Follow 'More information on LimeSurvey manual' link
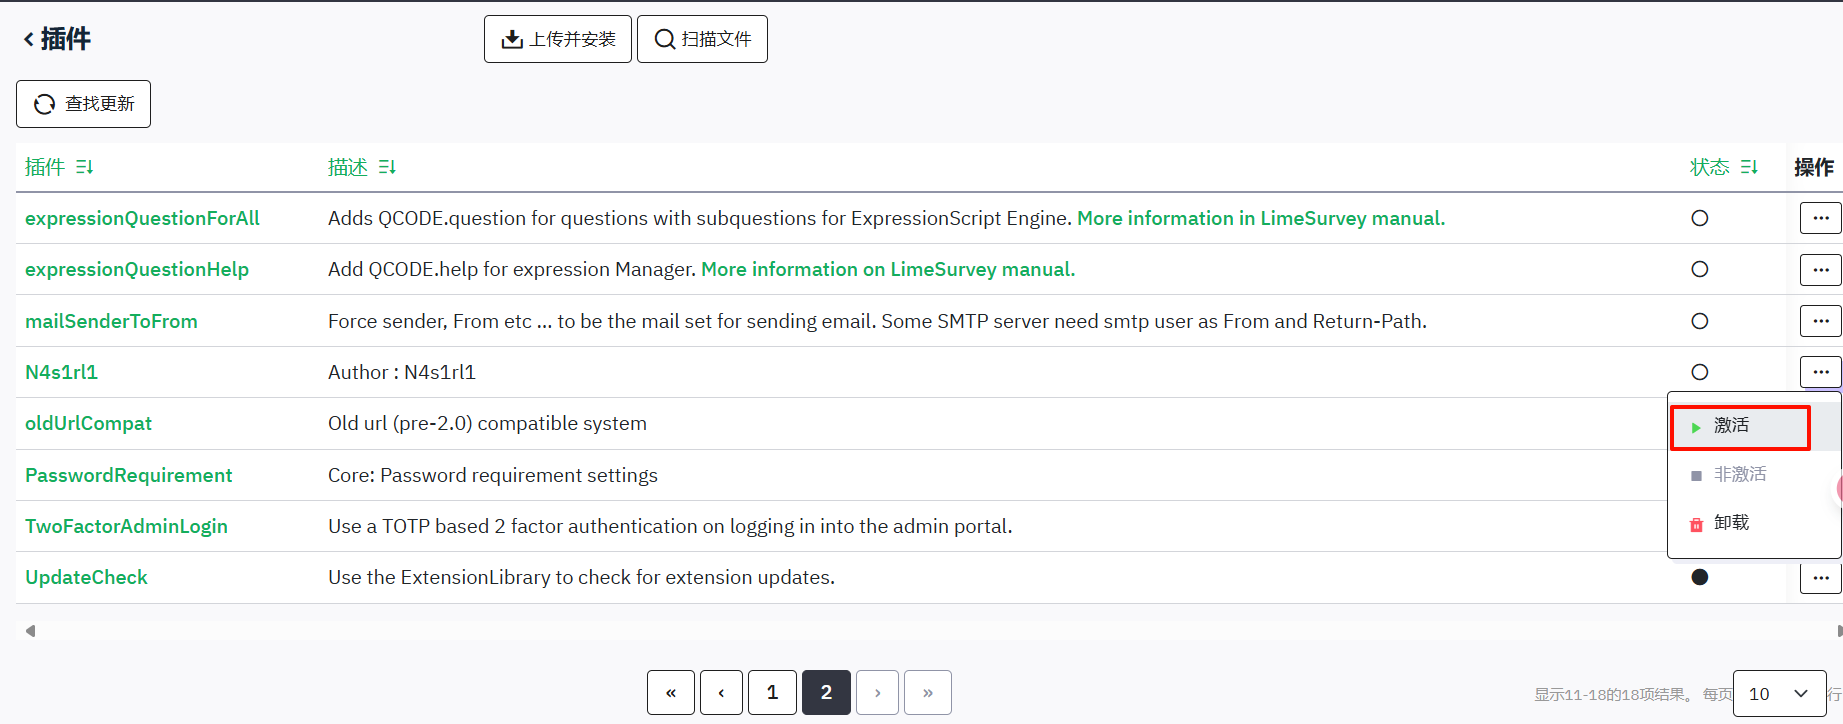Viewport: 1843px width, 724px height. click(888, 269)
